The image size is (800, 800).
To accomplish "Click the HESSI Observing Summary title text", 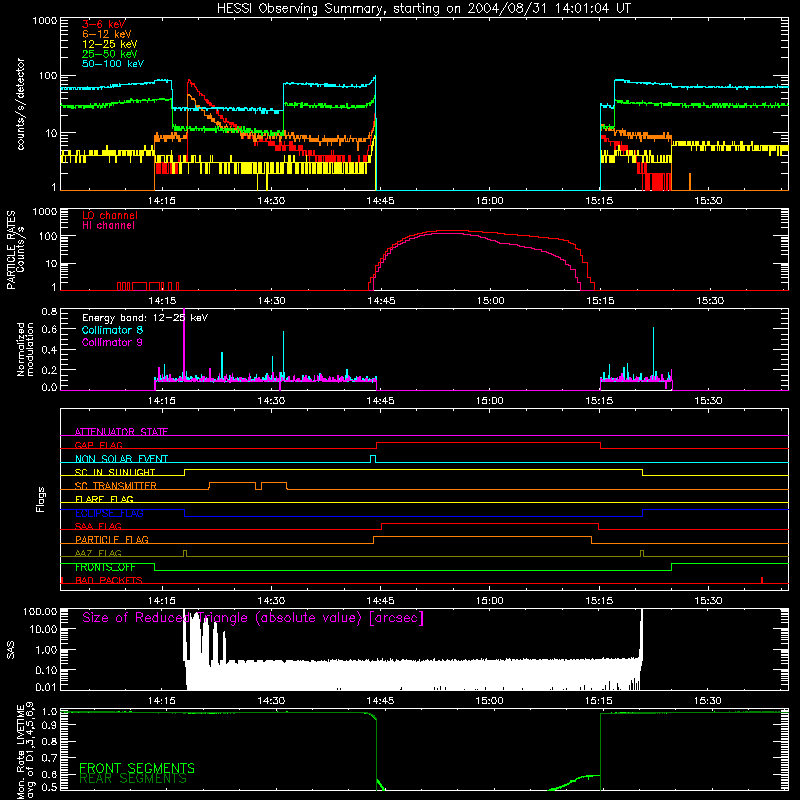I will tap(423, 9).
